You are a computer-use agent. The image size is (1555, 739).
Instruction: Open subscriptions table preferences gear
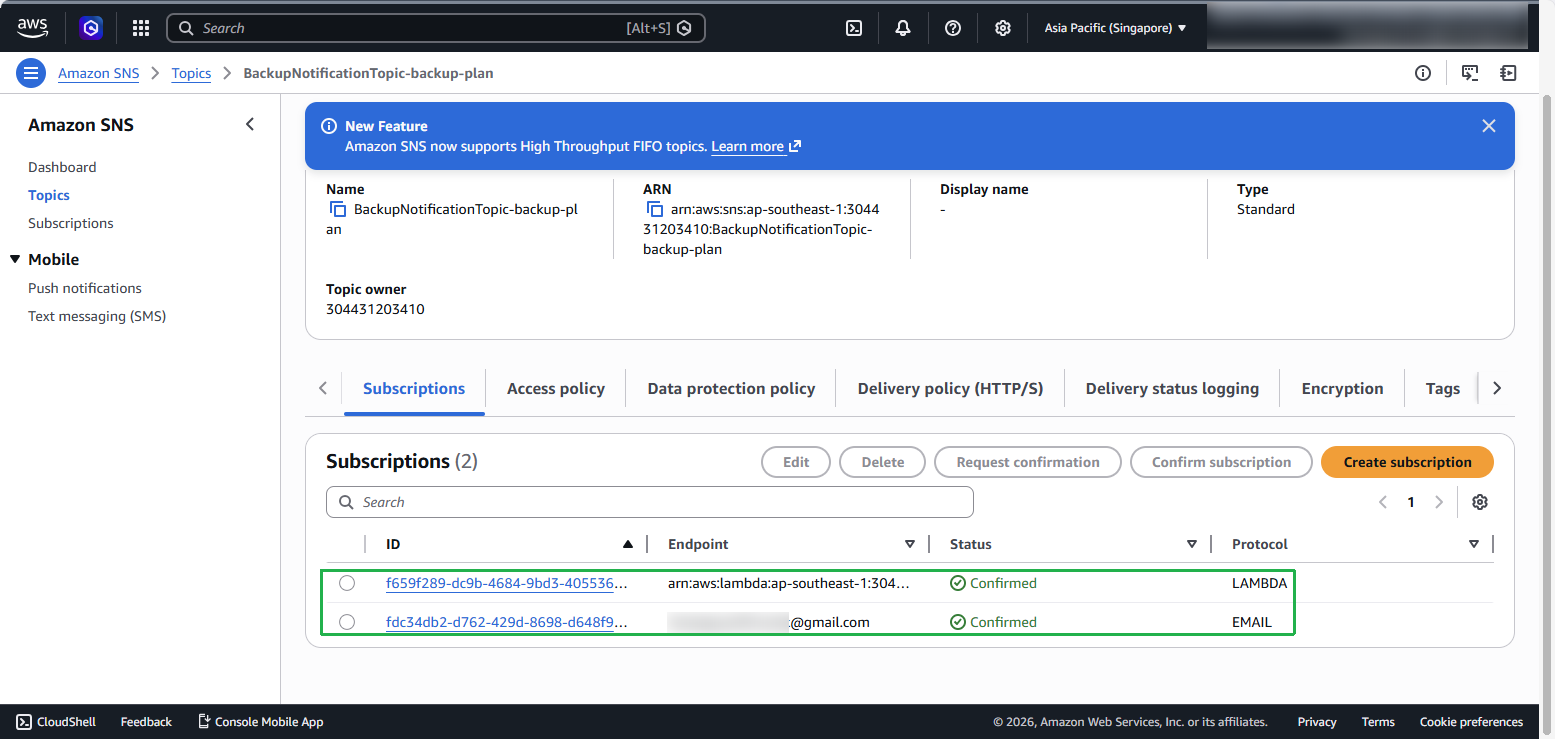click(1480, 502)
